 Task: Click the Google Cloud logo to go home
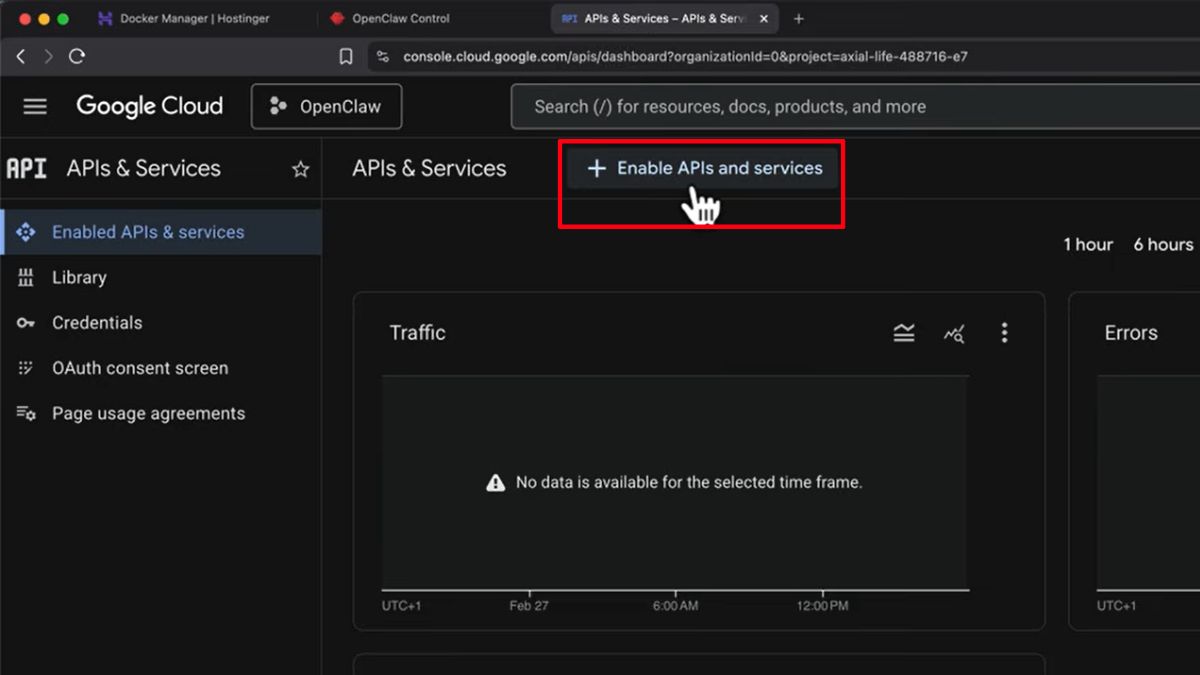[149, 106]
